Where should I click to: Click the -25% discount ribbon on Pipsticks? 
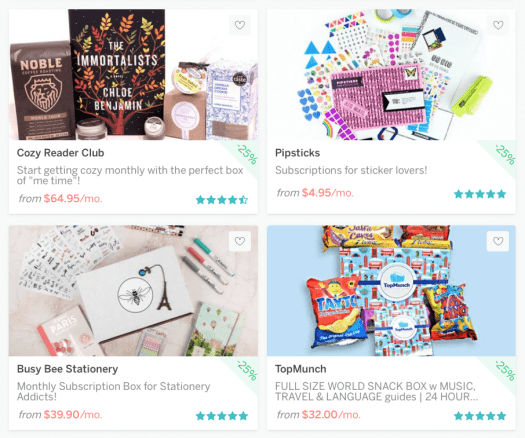505,154
